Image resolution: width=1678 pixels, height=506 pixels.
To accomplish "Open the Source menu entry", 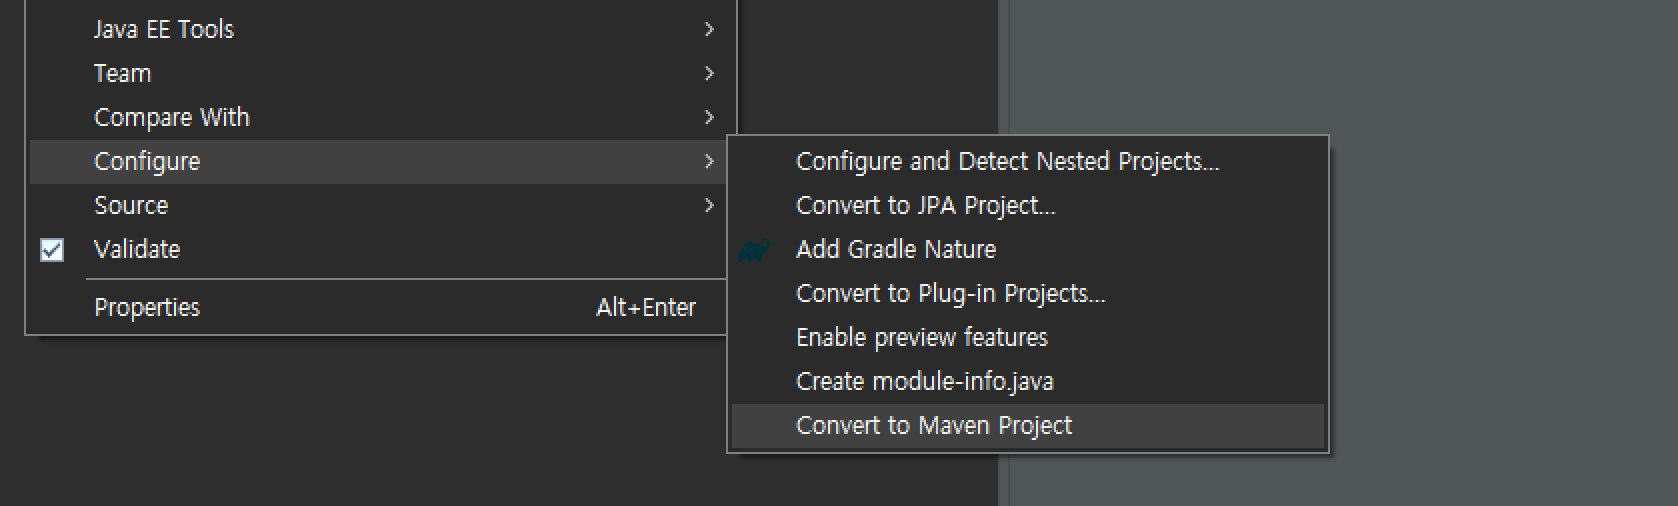I will [x=378, y=206].
